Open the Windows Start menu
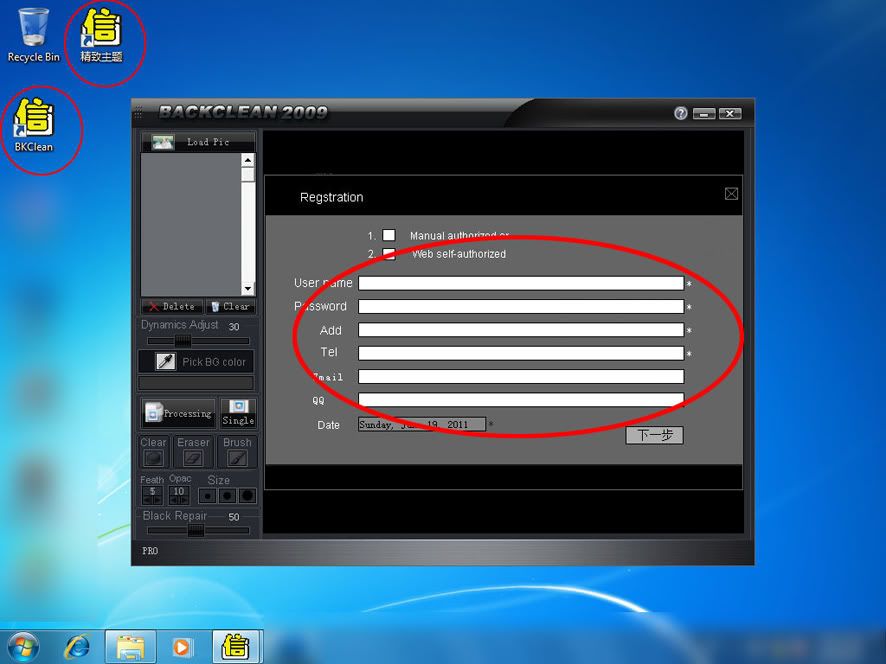The width and height of the screenshot is (886, 664). [x=23, y=647]
